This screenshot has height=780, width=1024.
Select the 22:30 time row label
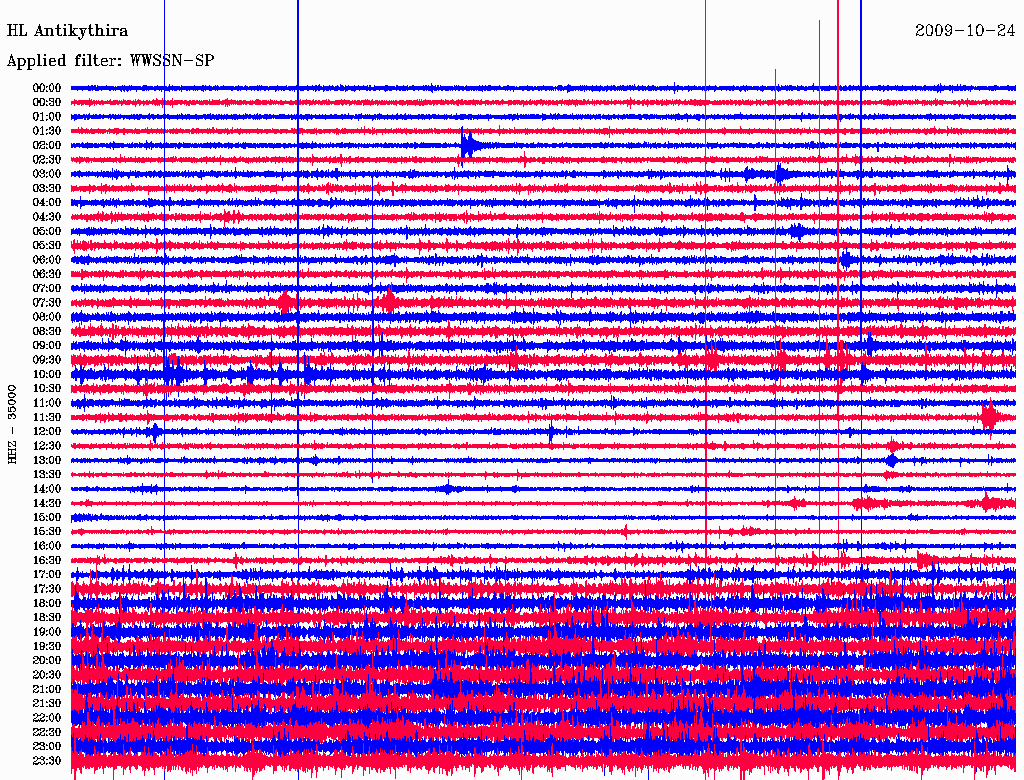click(x=47, y=732)
